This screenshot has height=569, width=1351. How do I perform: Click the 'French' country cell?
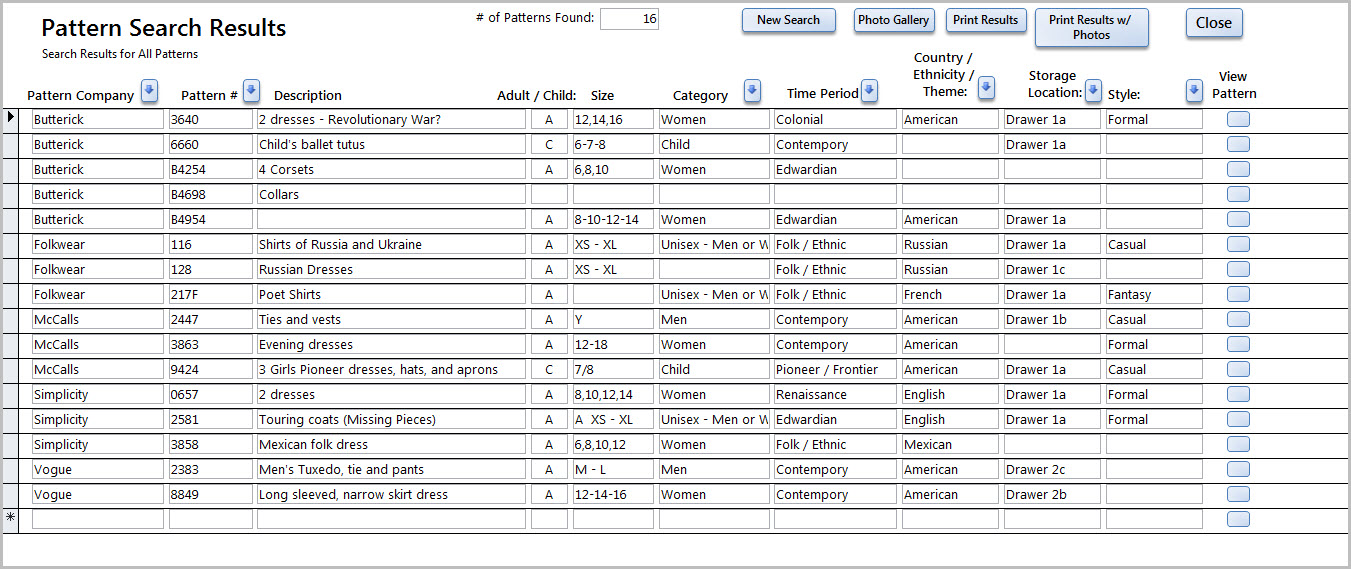[950, 295]
